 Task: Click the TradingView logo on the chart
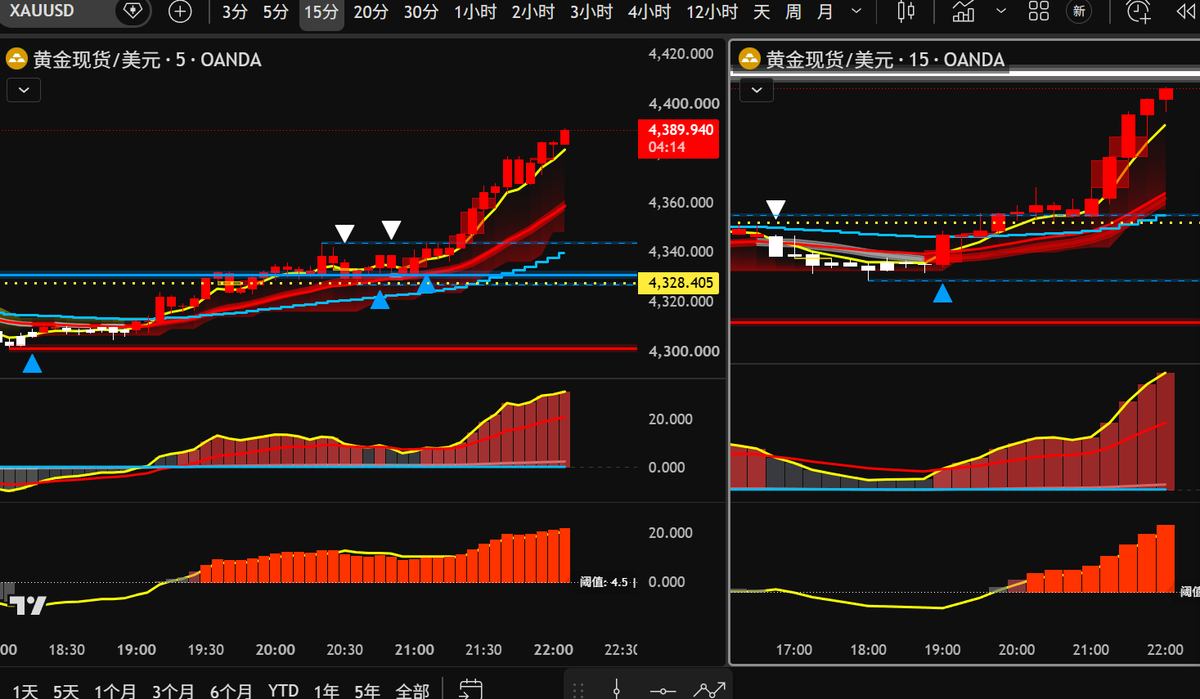coord(29,605)
